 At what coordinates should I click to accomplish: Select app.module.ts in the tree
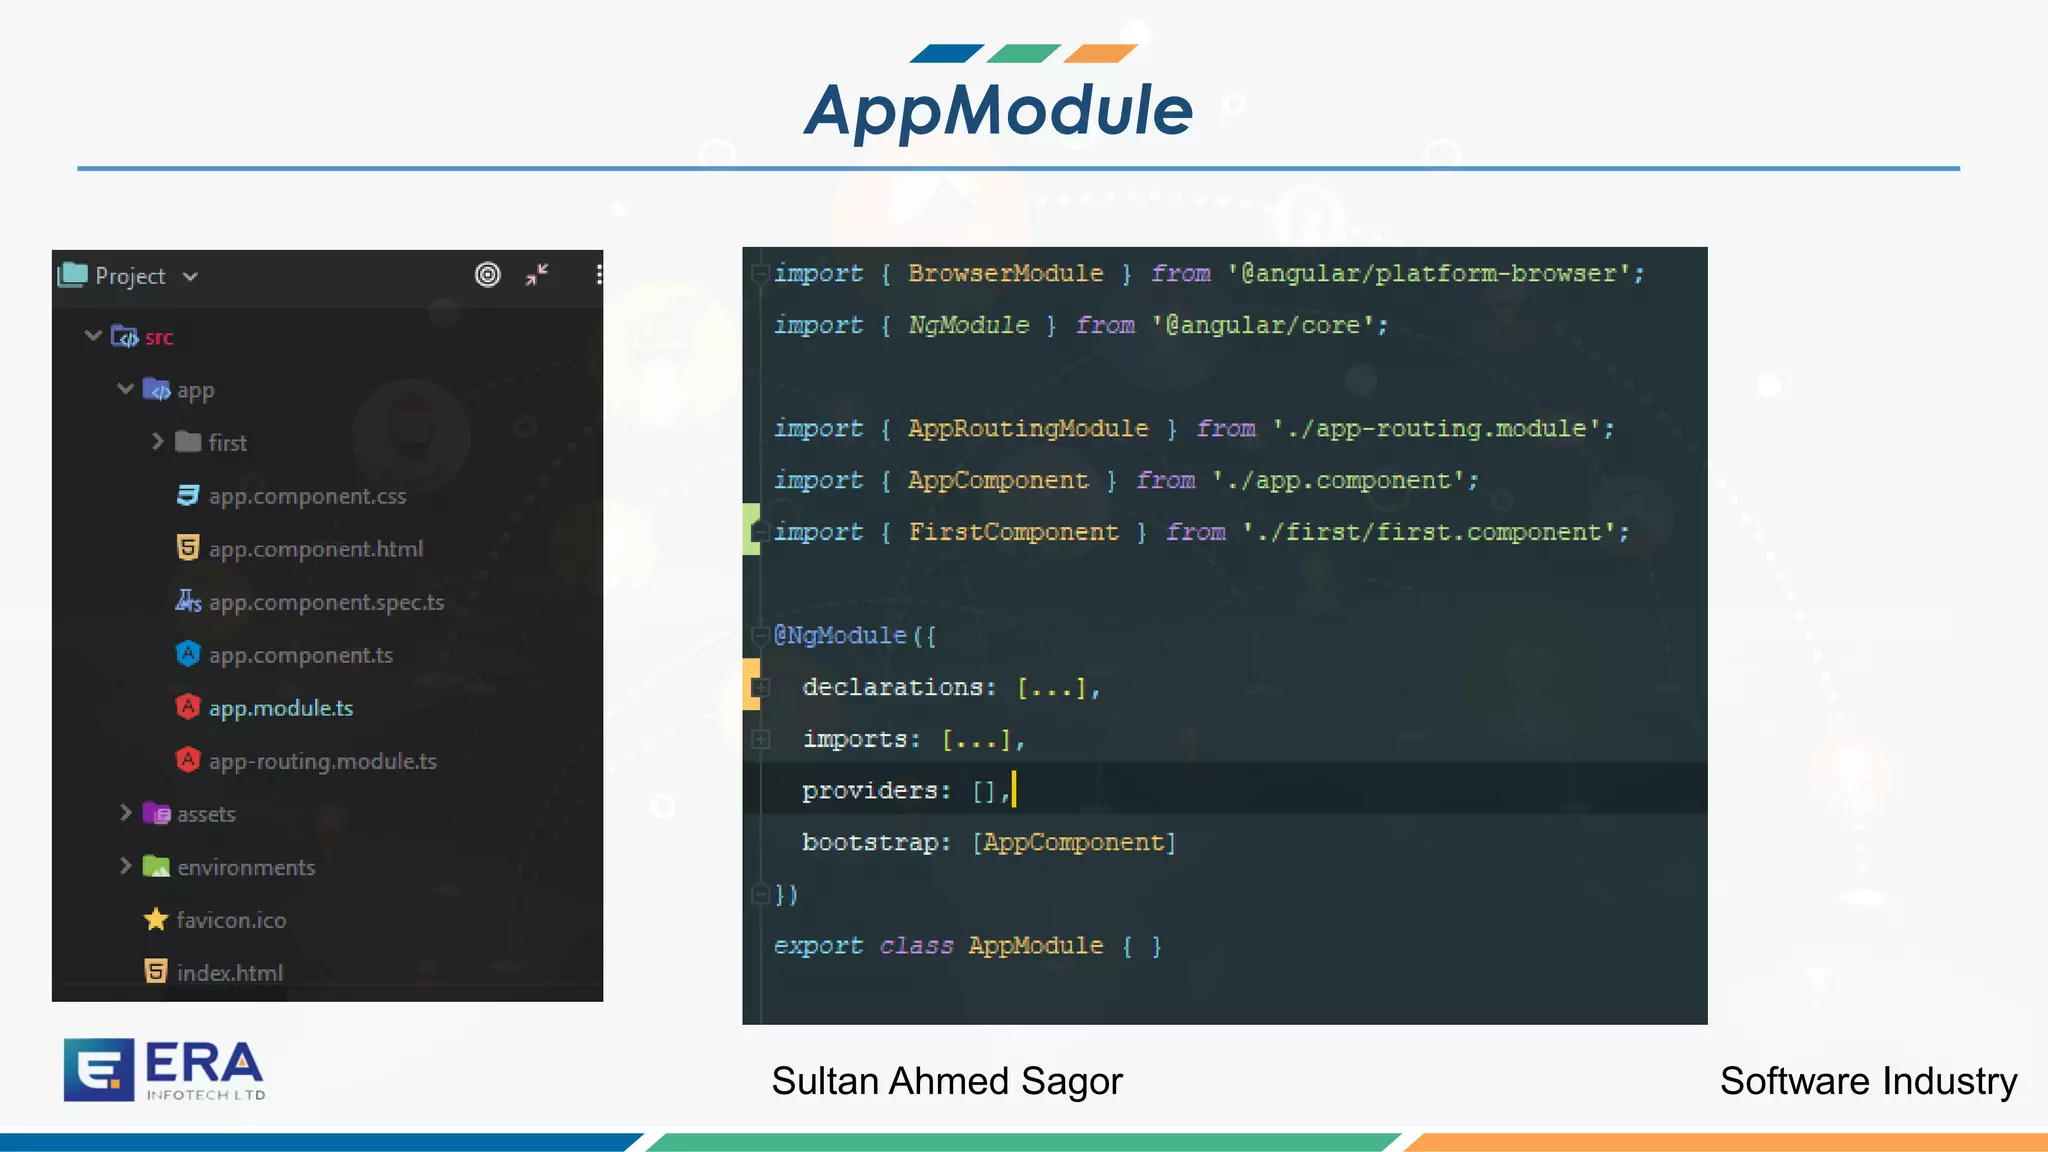tap(281, 708)
